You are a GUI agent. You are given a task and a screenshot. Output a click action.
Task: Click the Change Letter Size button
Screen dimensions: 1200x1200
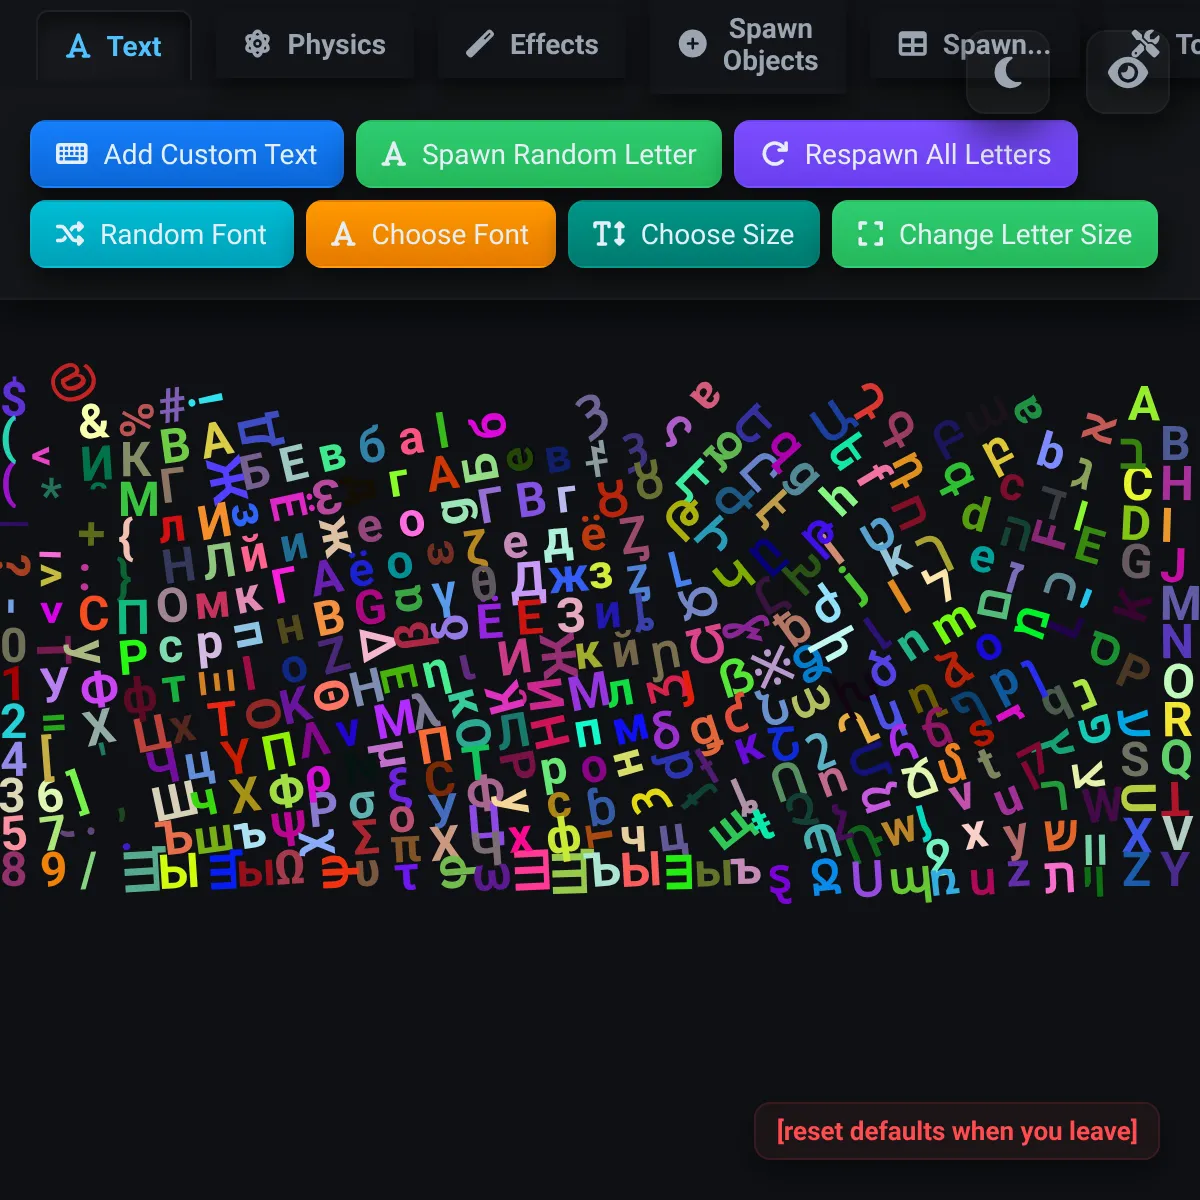click(995, 234)
